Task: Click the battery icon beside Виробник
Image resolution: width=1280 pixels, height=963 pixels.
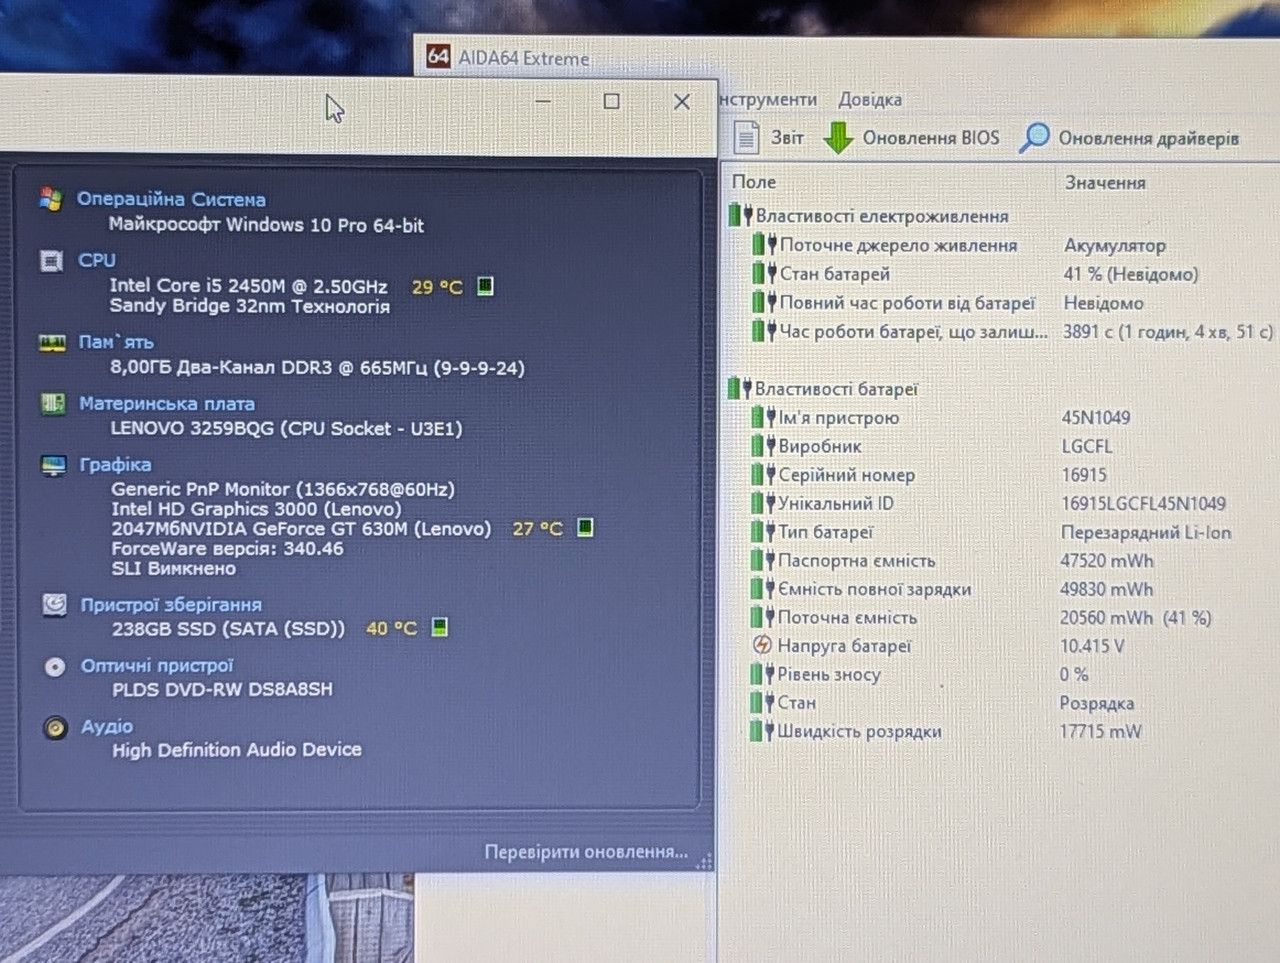Action: [764, 446]
